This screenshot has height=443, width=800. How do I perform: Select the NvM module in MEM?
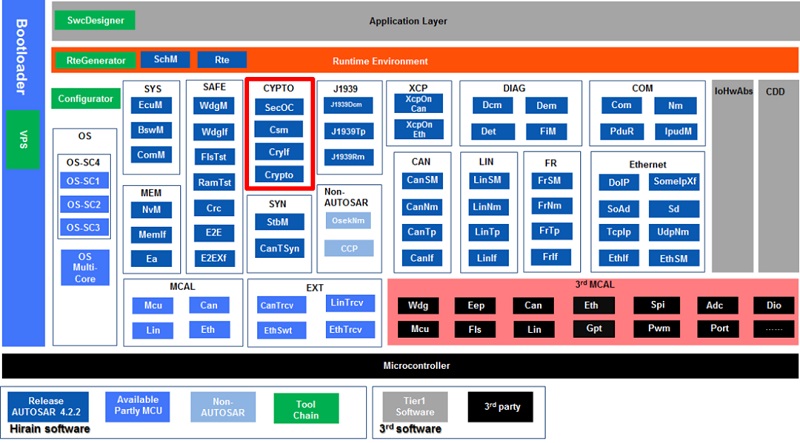click(x=151, y=210)
